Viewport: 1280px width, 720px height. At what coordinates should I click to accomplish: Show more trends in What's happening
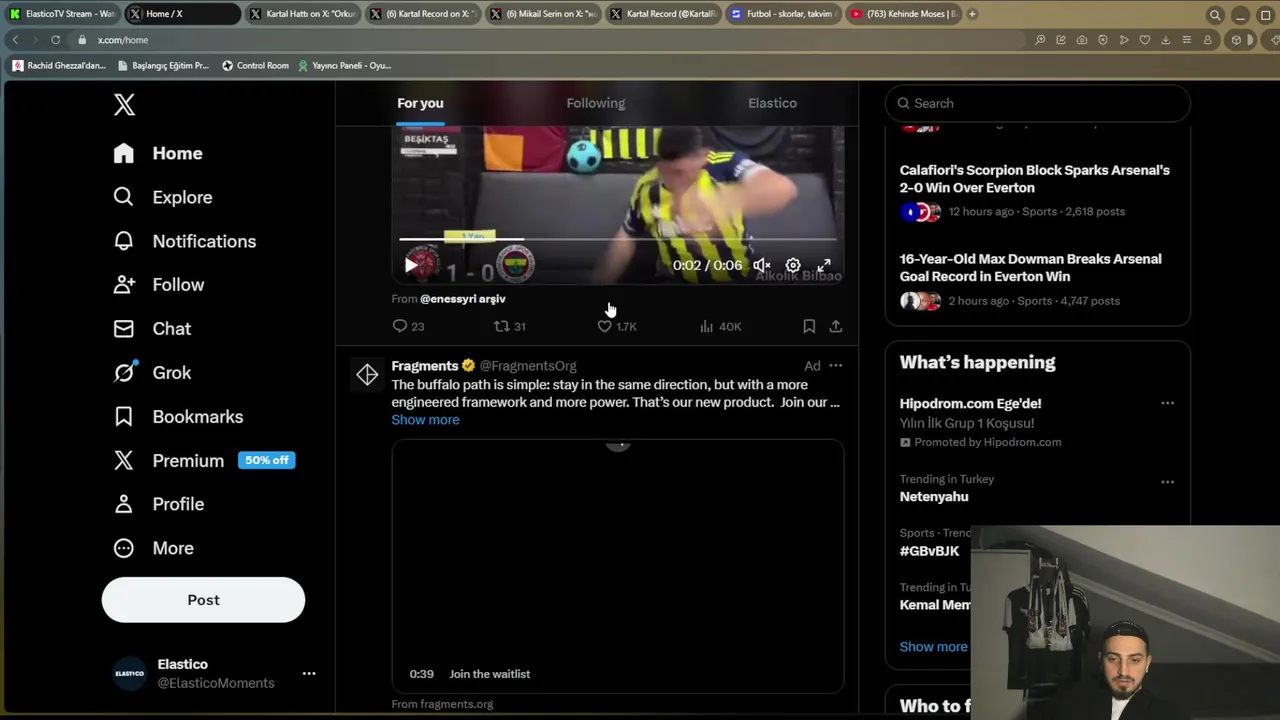click(x=933, y=647)
